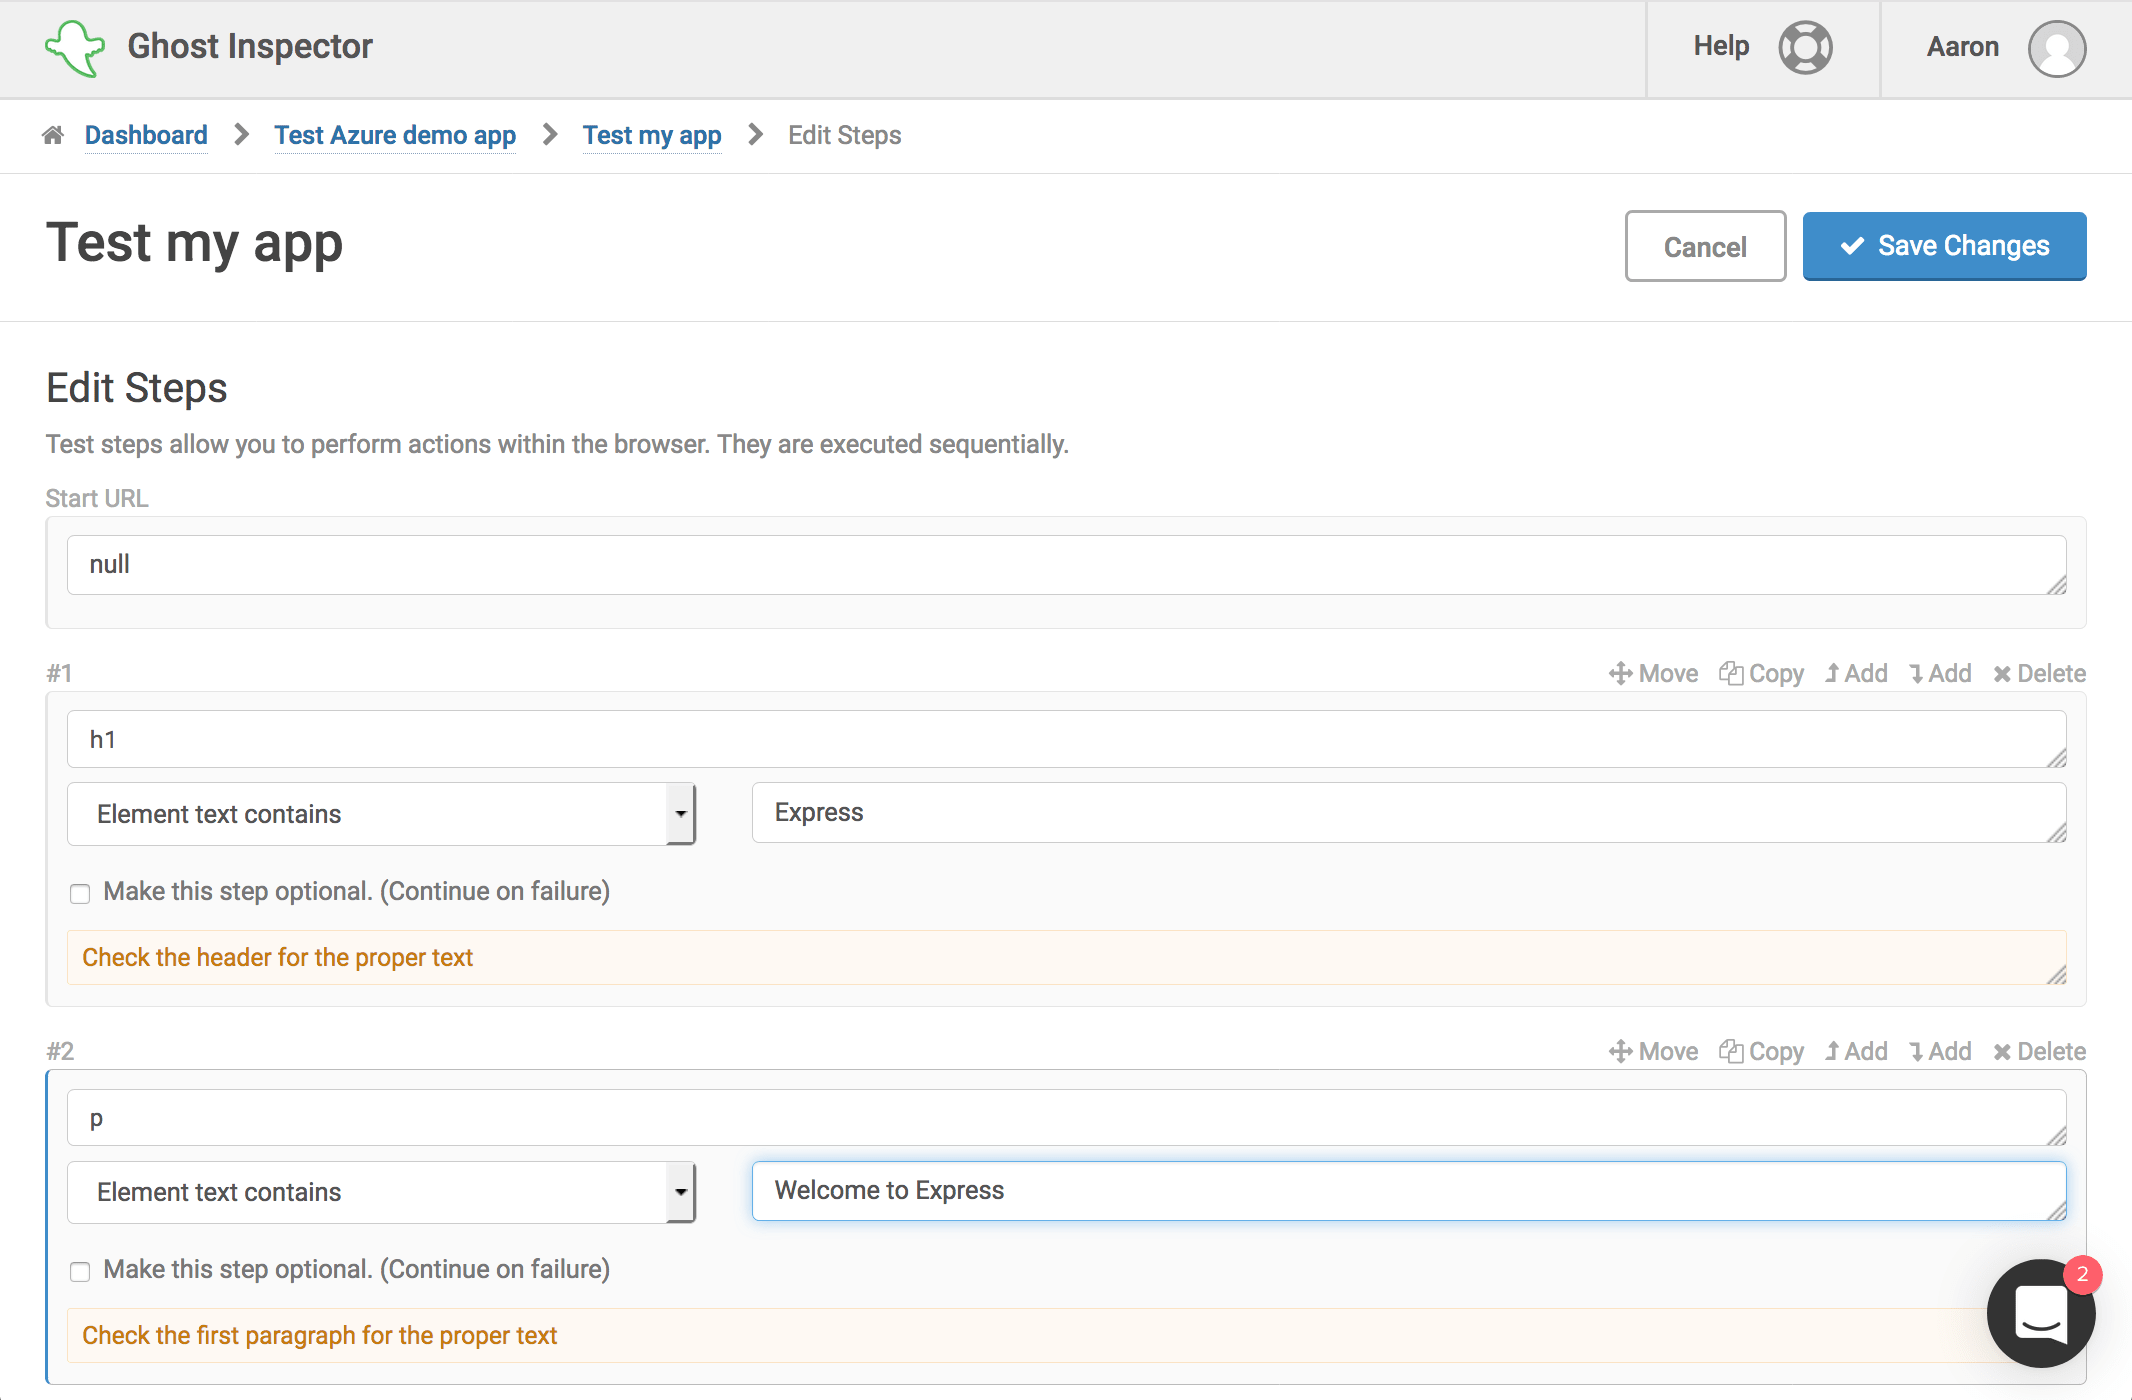Open step #2 command dropdown
Image resolution: width=2132 pixels, height=1400 pixels.
381,1192
